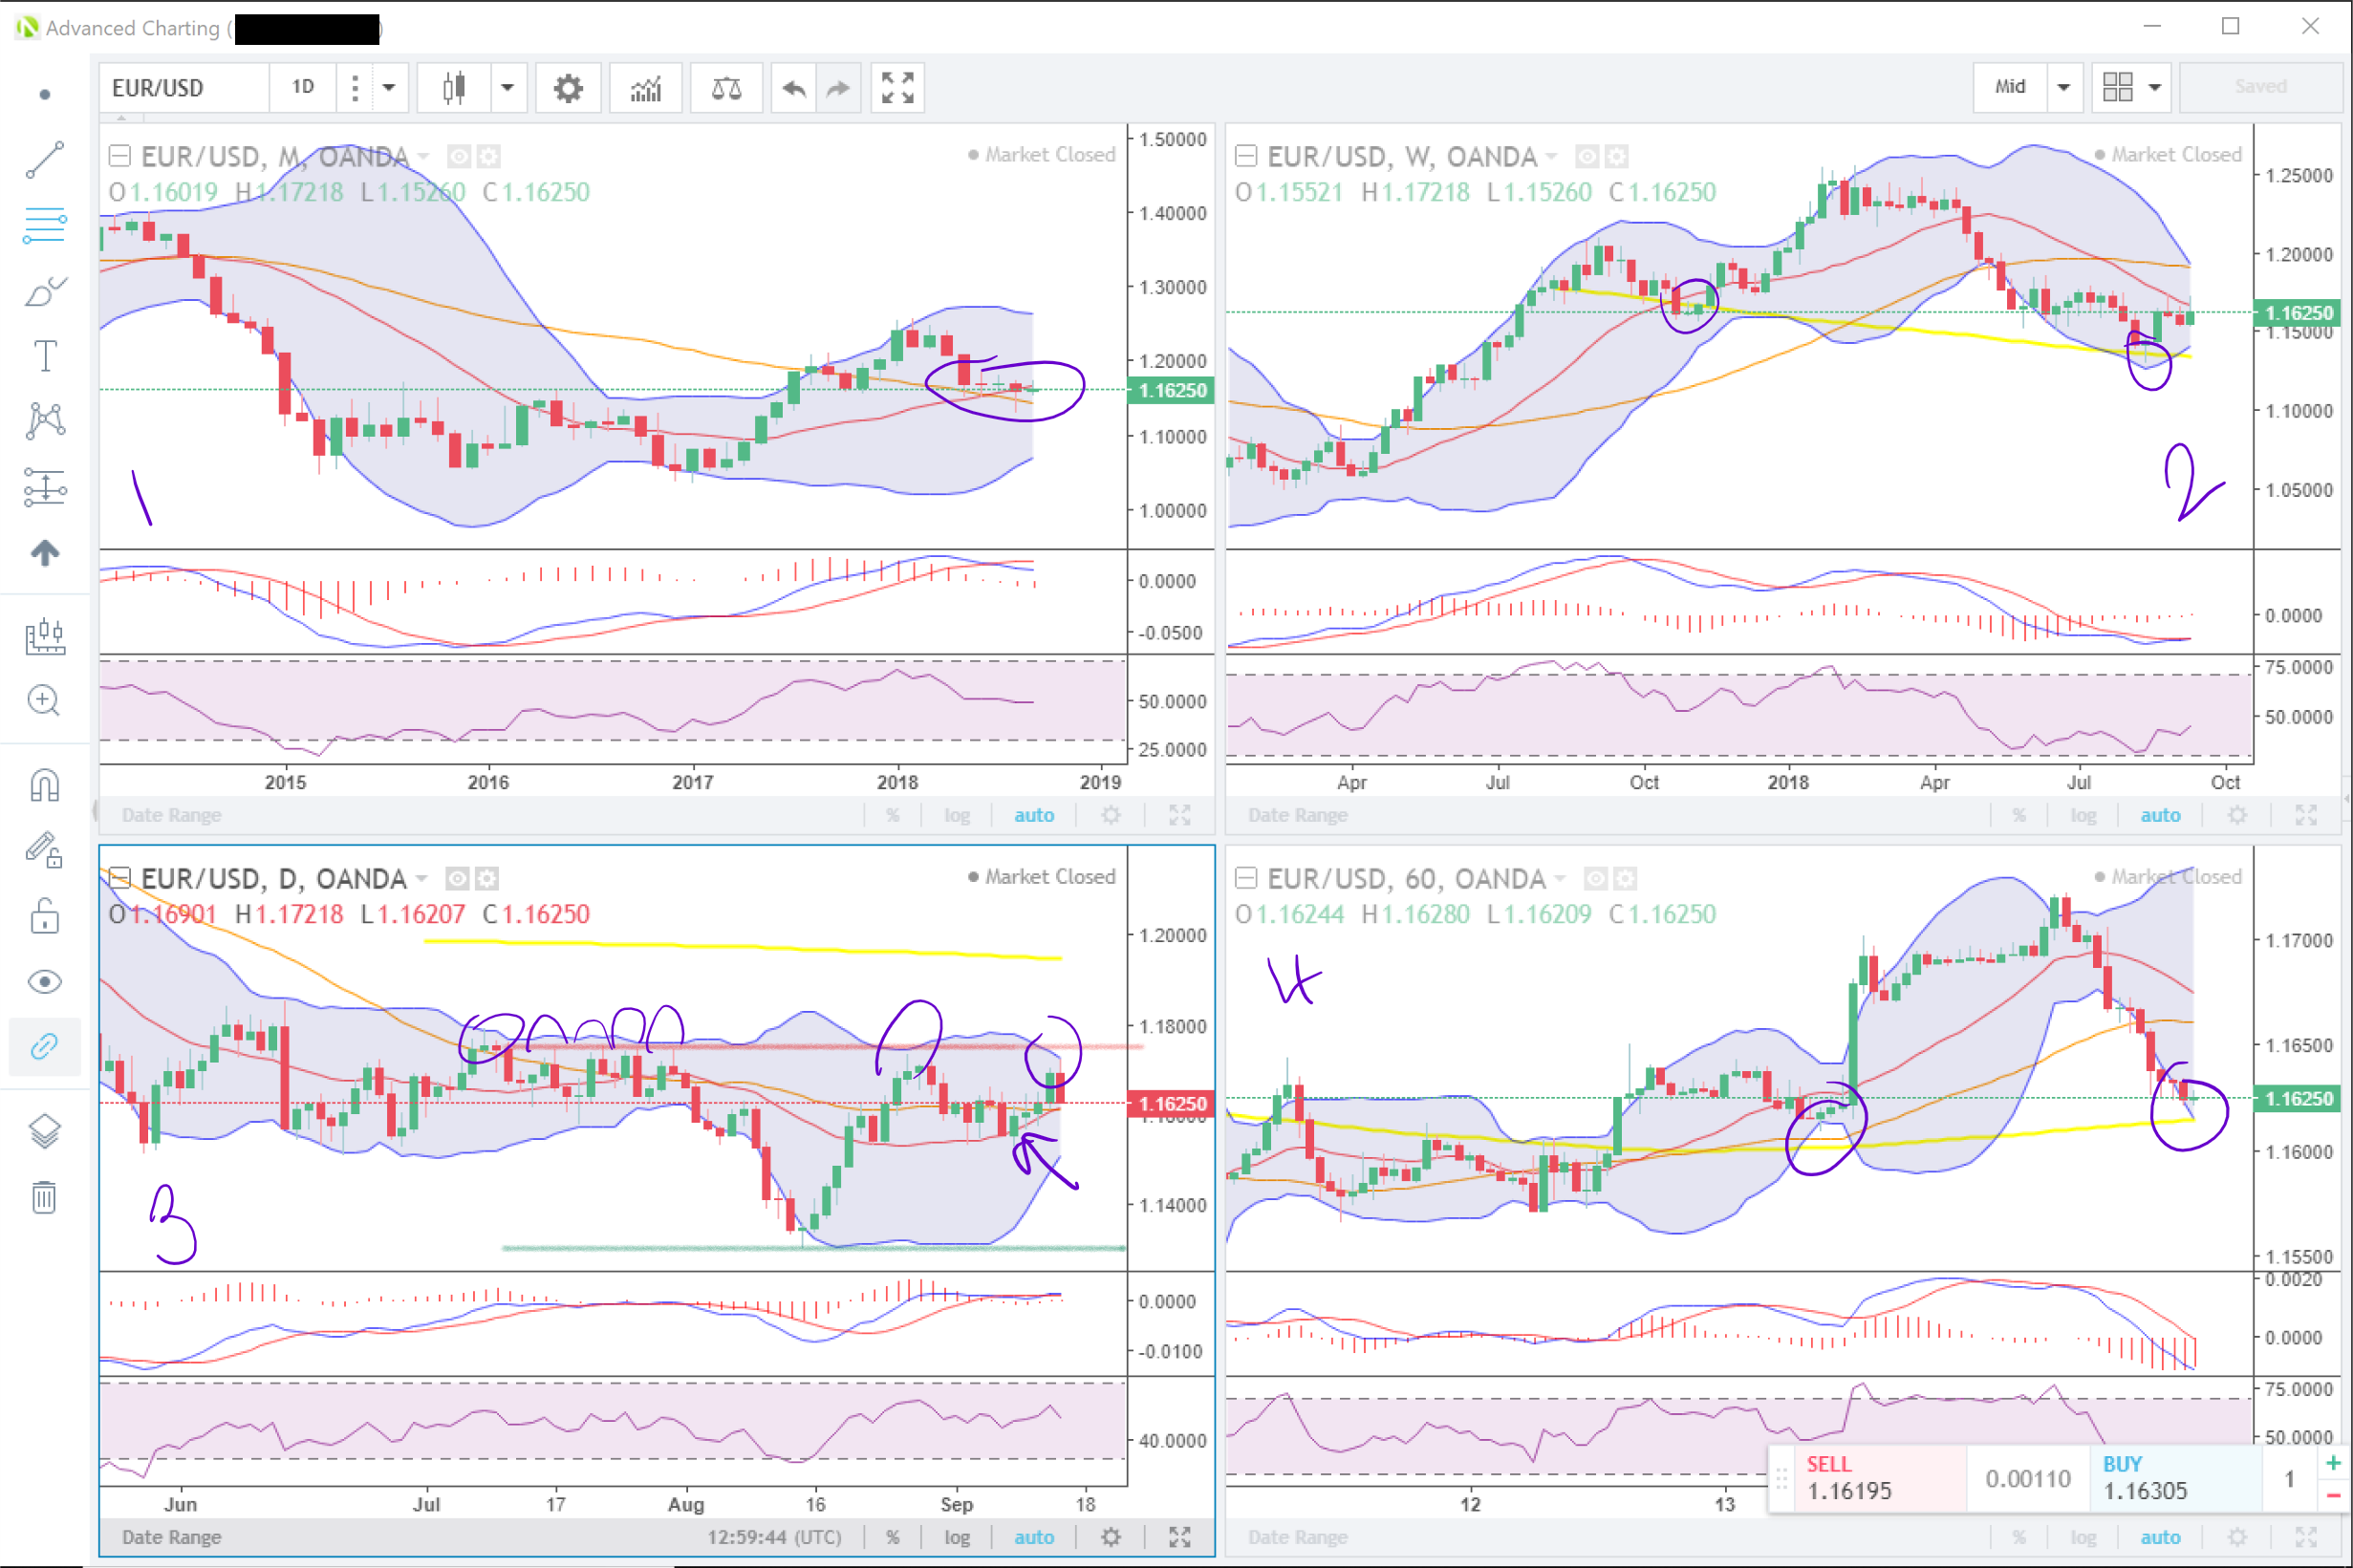Viewport: 2353px width, 1568px height.
Task: Enter fullscreen mode via arrows icon
Action: coord(897,88)
